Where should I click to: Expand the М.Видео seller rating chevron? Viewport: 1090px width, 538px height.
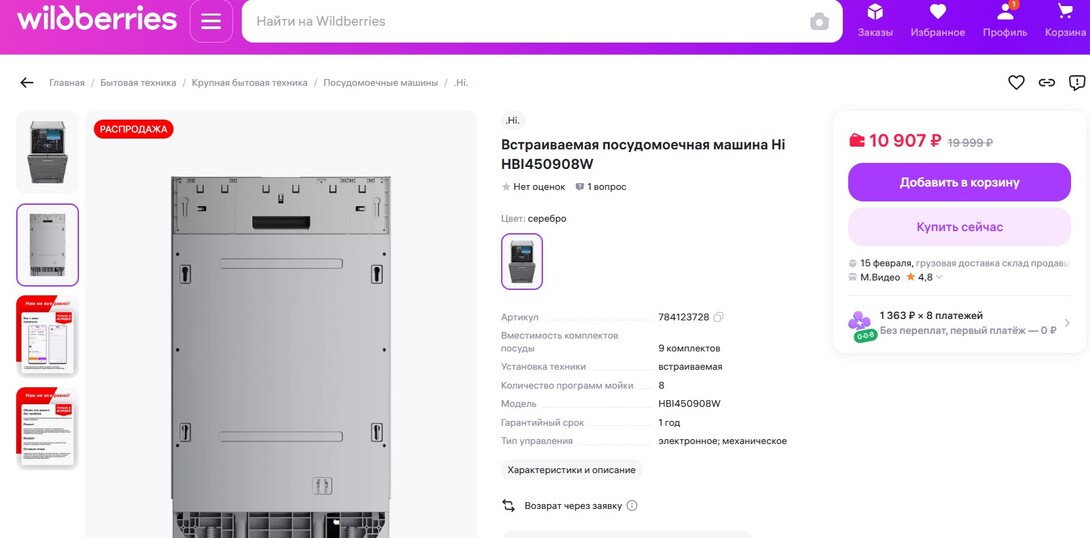[x=939, y=277]
